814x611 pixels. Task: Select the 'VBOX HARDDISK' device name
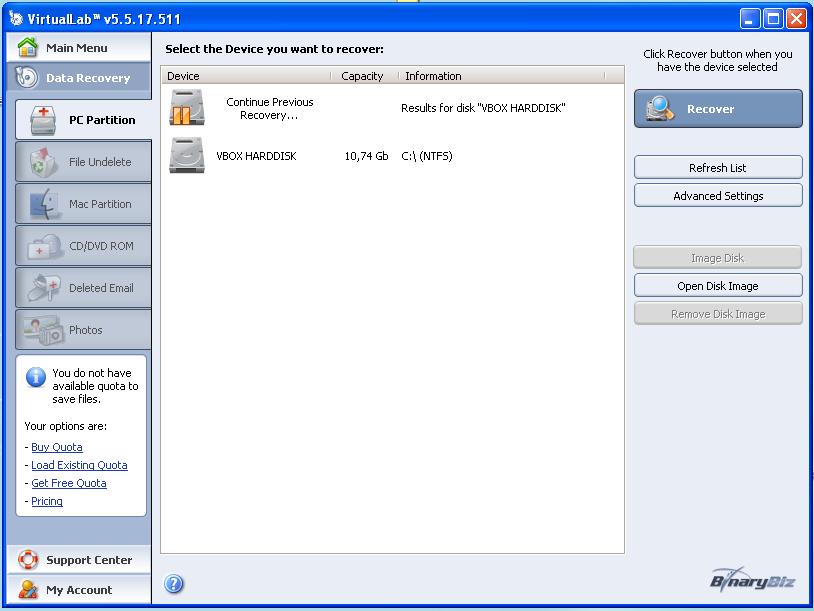click(256, 156)
